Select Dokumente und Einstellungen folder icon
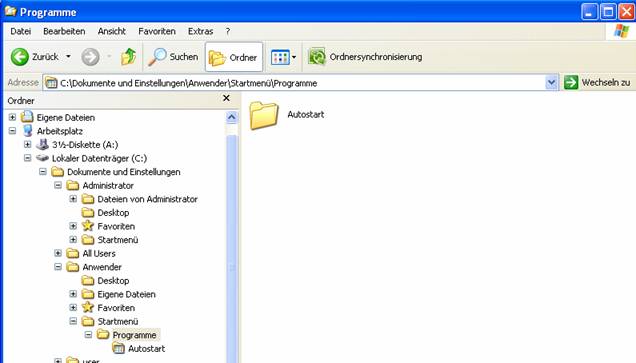The image size is (636, 363). (58, 172)
